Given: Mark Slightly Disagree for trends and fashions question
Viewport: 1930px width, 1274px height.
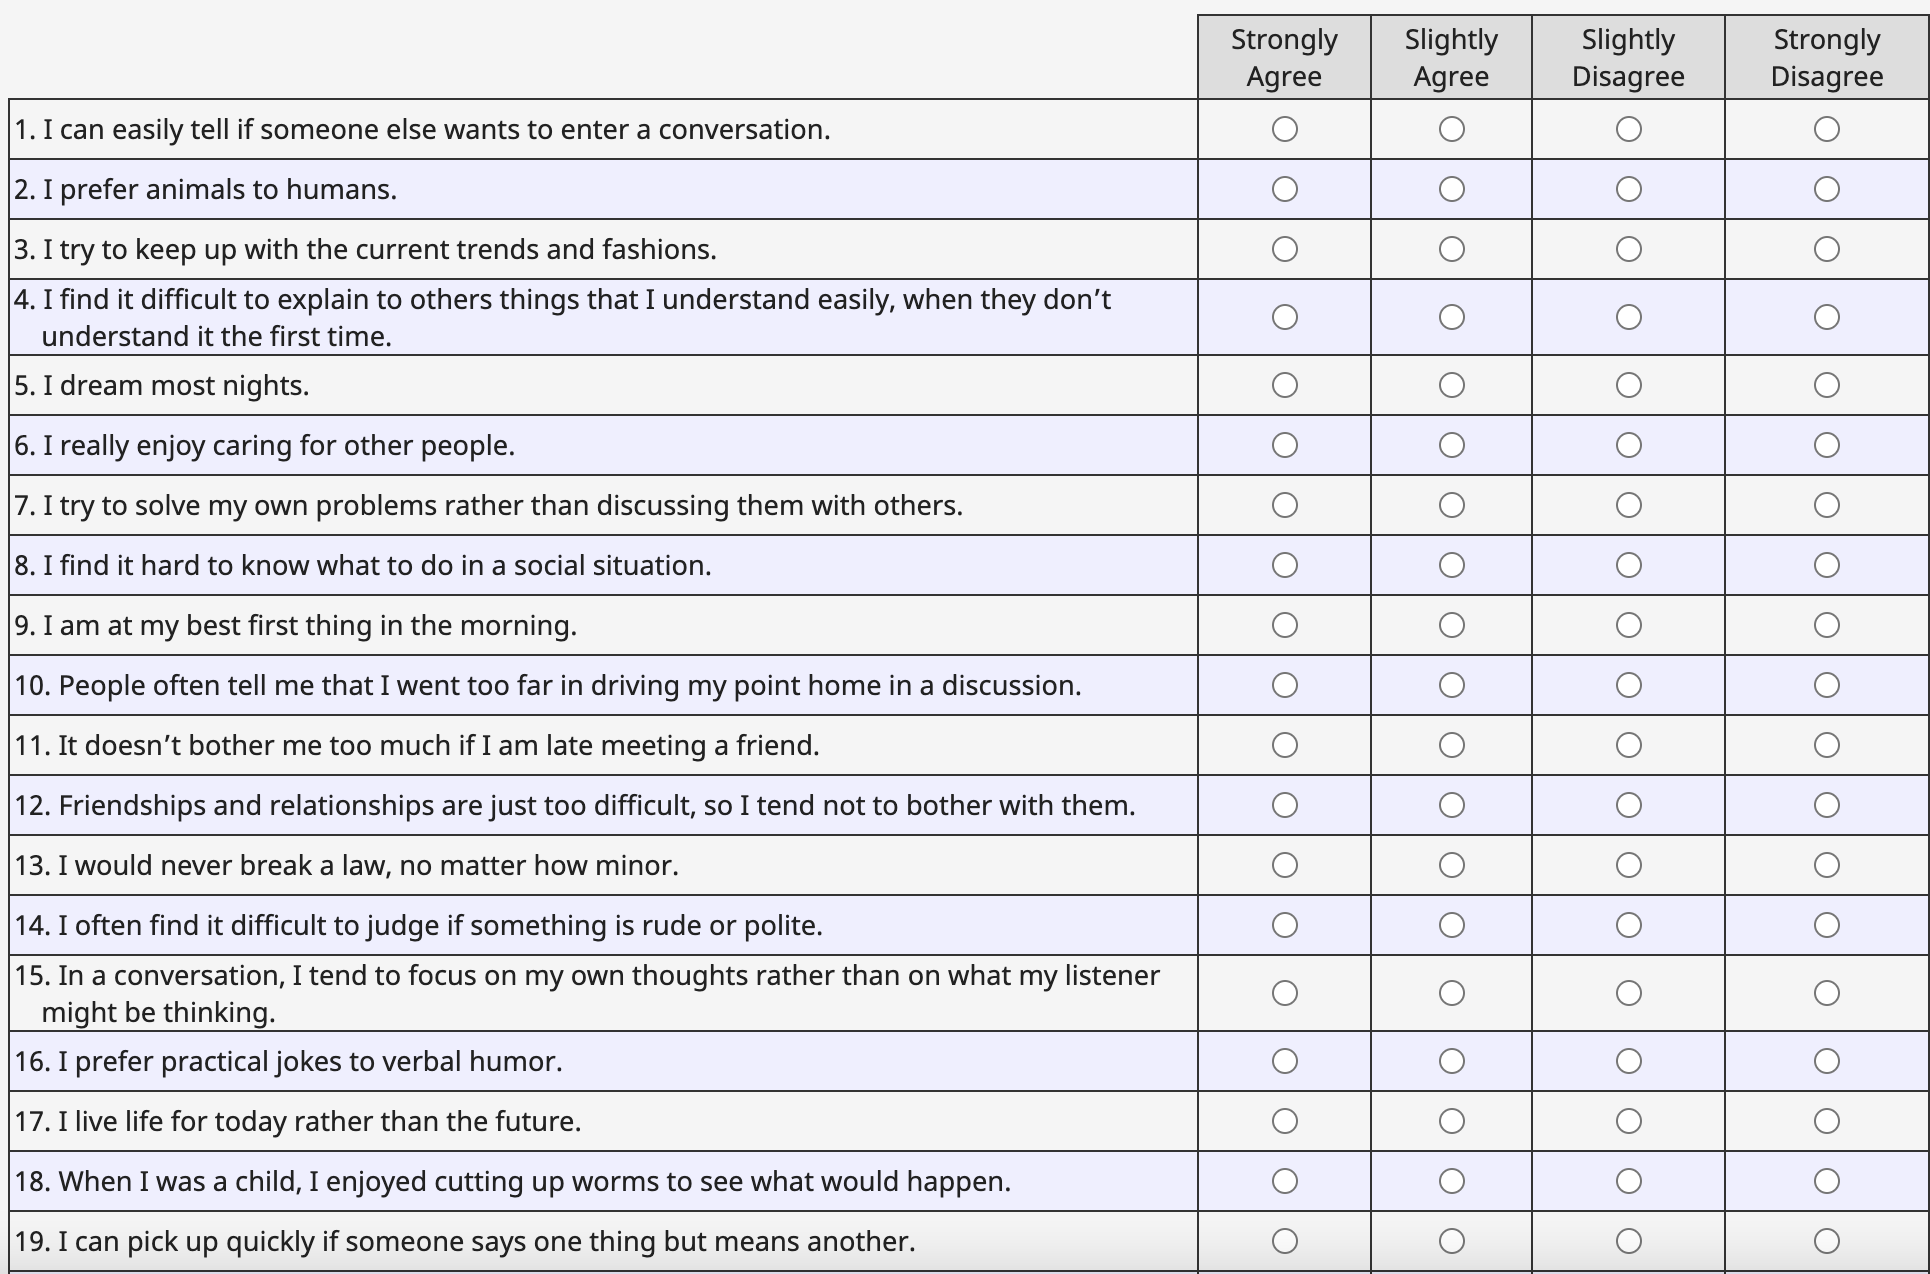Looking at the screenshot, I should coord(1629,249).
